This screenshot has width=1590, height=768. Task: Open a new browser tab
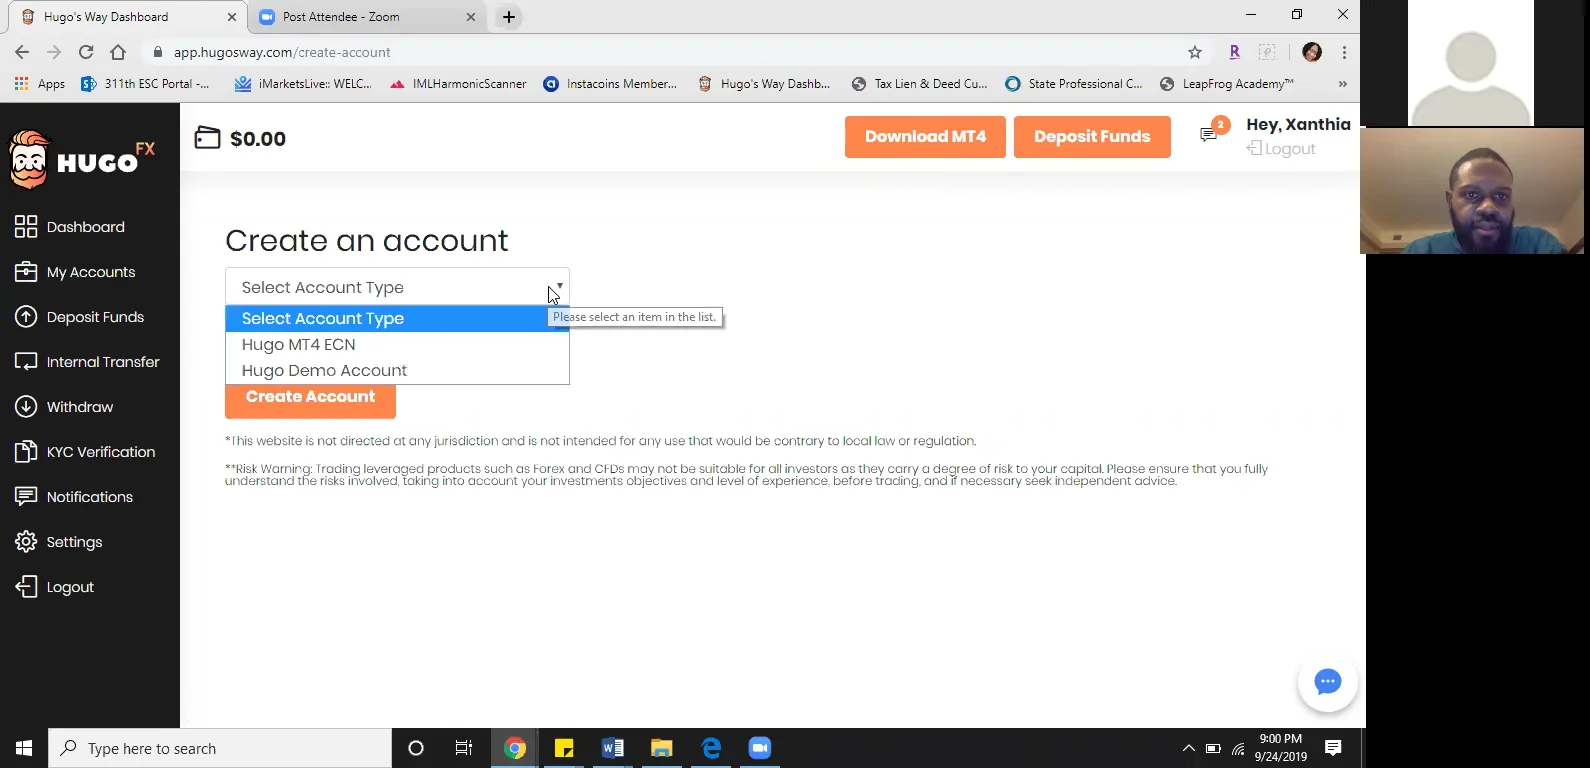[x=509, y=17]
